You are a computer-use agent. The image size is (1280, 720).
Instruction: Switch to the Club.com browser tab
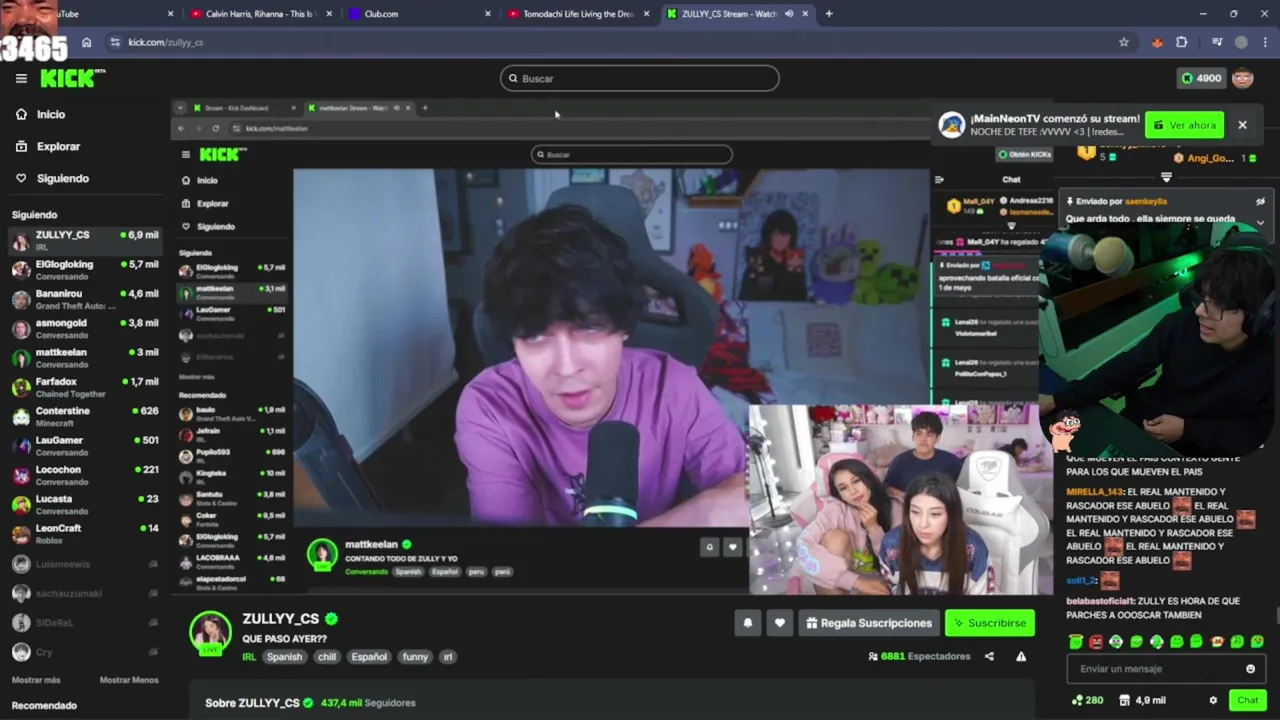420,14
